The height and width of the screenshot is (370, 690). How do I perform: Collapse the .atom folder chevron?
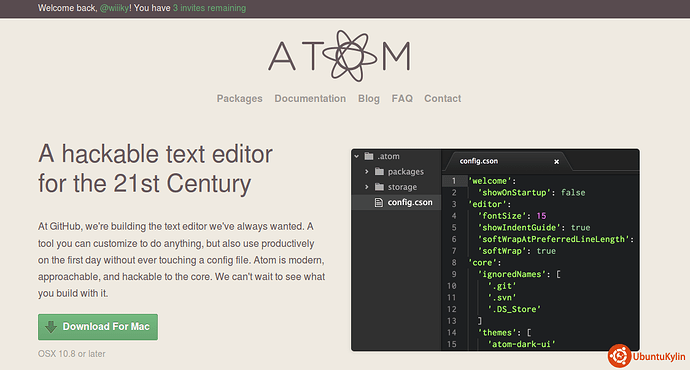(x=357, y=156)
